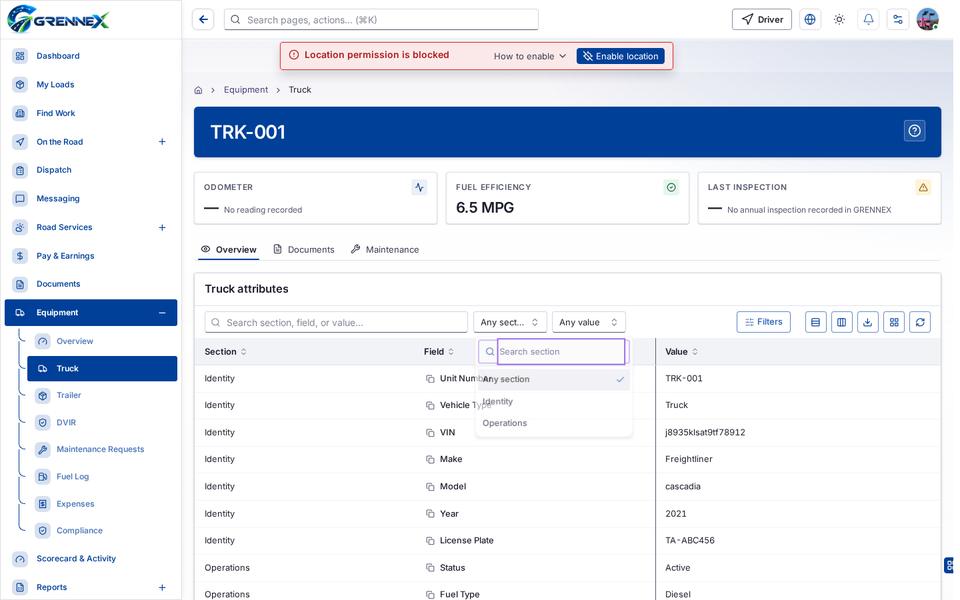Image resolution: width=960 pixels, height=600 pixels.
Task: Copy the Vehicle Type field icon
Action: [x=430, y=405]
